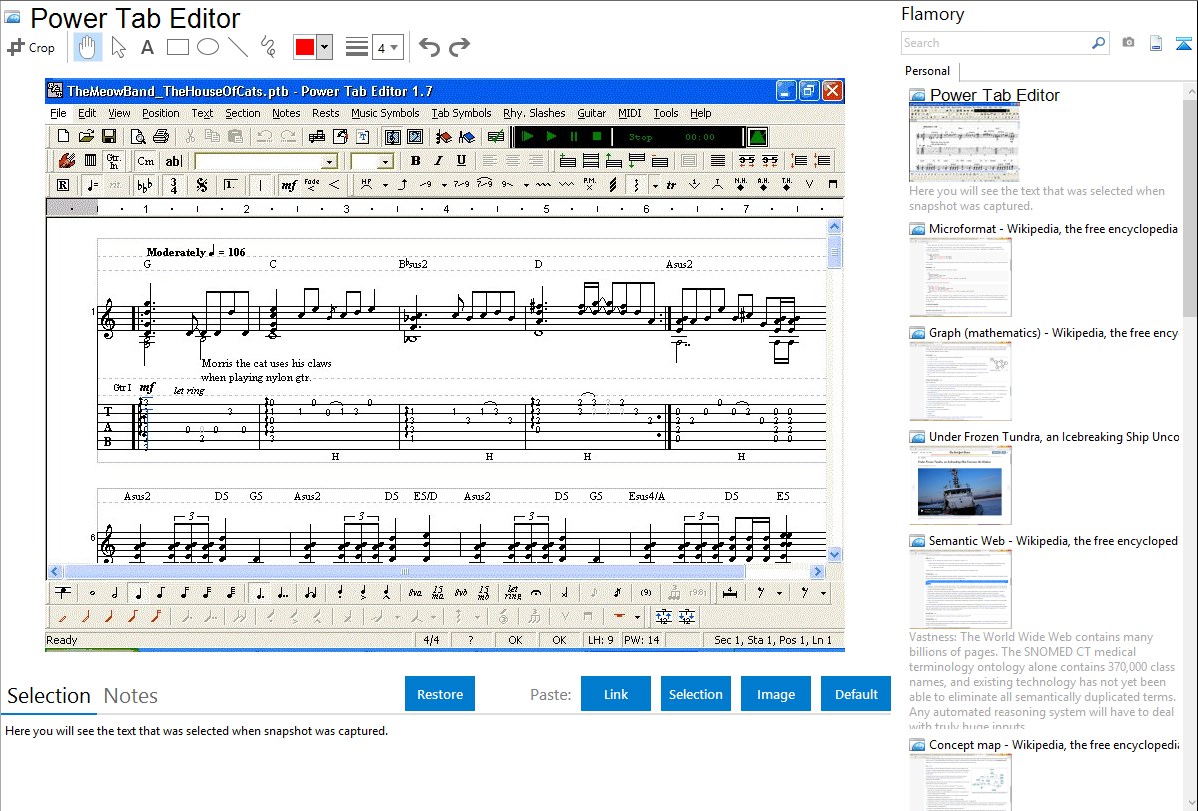
Task: Choose the text annotation tool A
Action: 147,47
